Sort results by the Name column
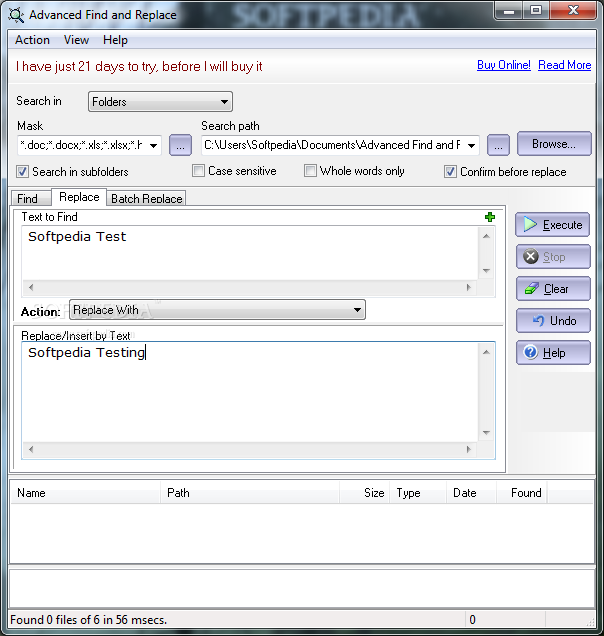Viewport: 604px width, 636px height. tap(85, 493)
